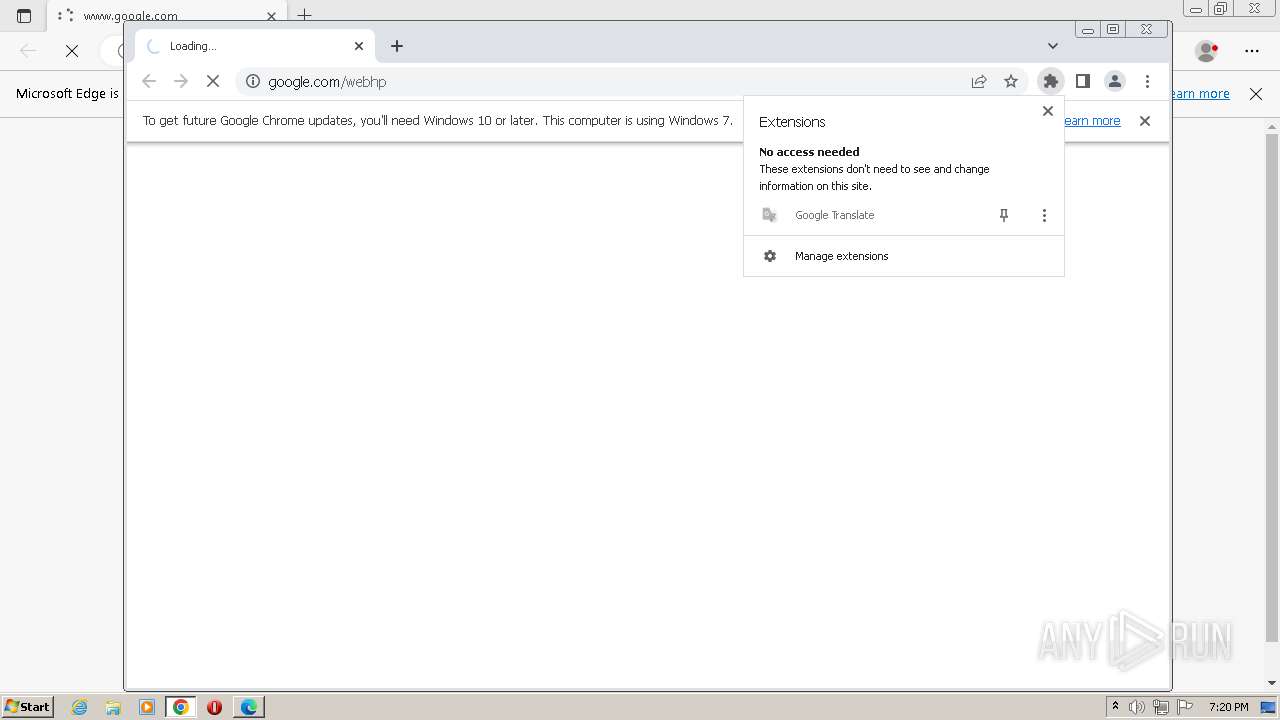Dismiss the Edge infobar
The image size is (1280, 720).
coord(1256,94)
